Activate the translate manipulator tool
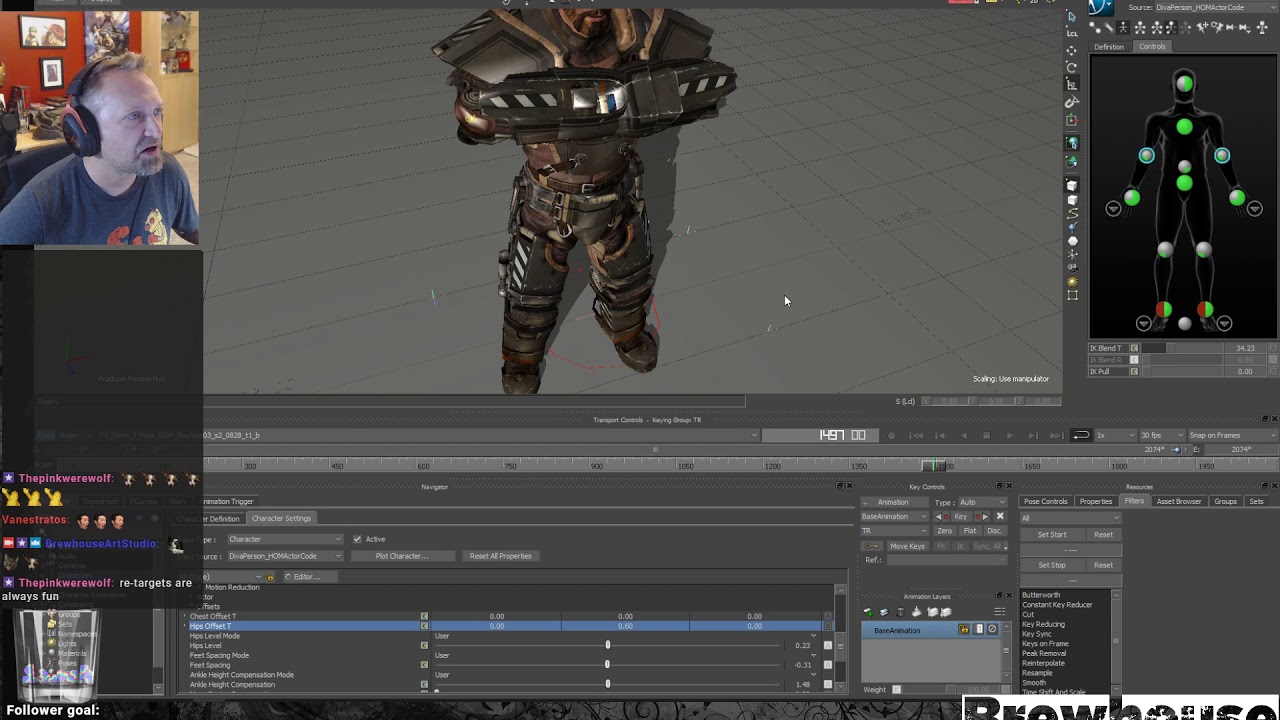This screenshot has width=1280, height=720. point(1072,50)
